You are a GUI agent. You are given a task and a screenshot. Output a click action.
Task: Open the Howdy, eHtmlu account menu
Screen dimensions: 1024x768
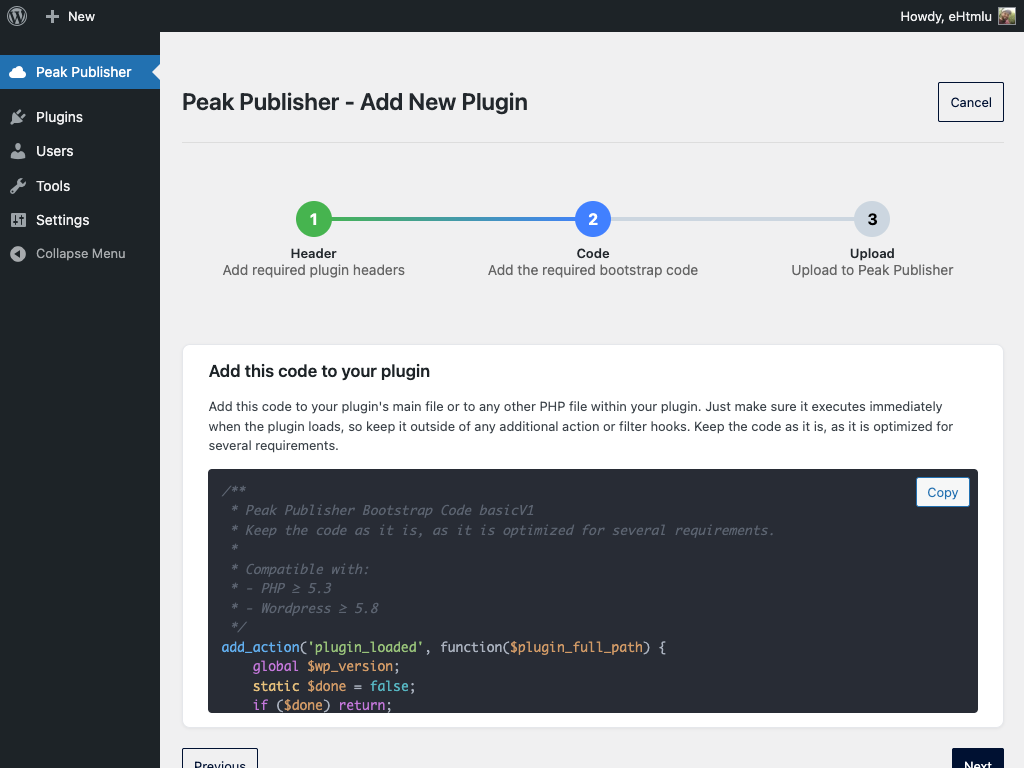coord(946,16)
